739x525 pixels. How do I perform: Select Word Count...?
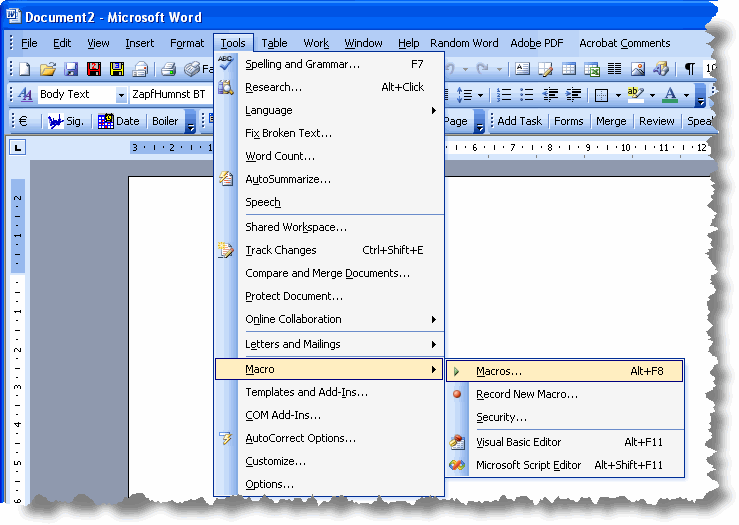tap(329, 156)
